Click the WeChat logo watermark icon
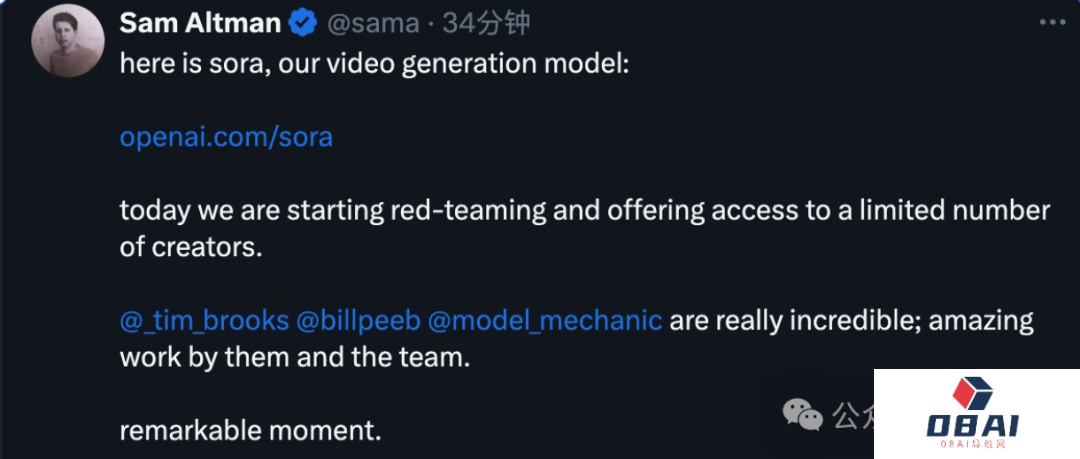 pyautogui.click(x=802, y=413)
